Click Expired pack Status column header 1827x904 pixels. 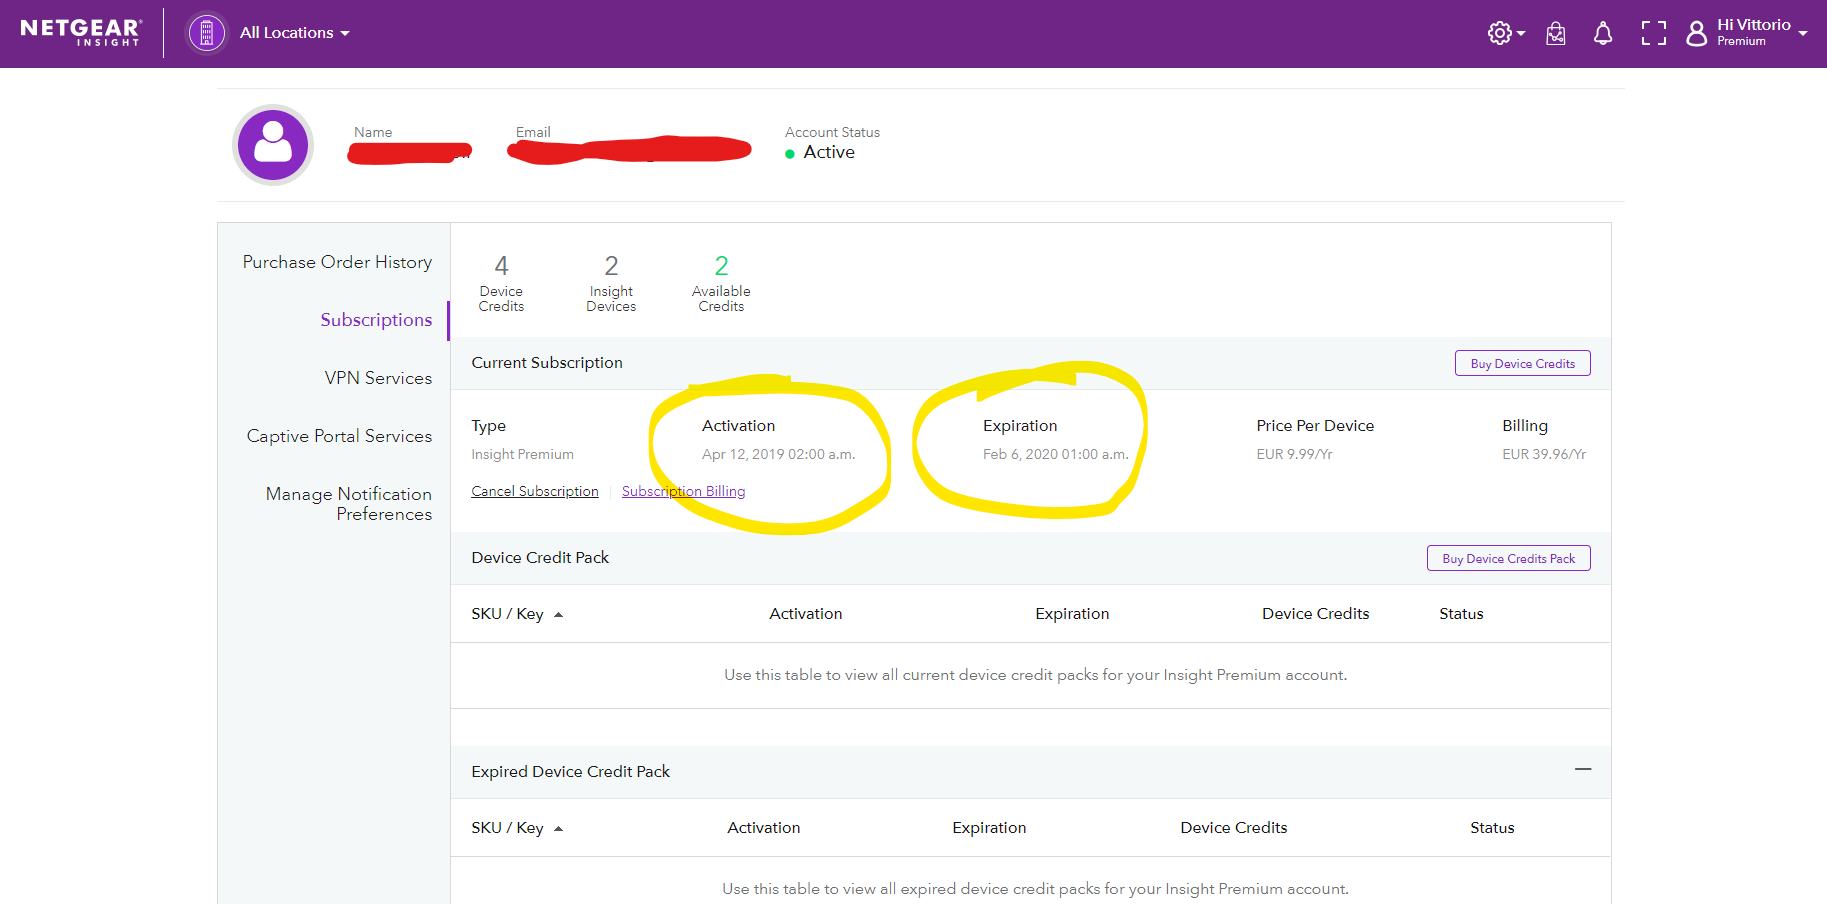tap(1492, 828)
